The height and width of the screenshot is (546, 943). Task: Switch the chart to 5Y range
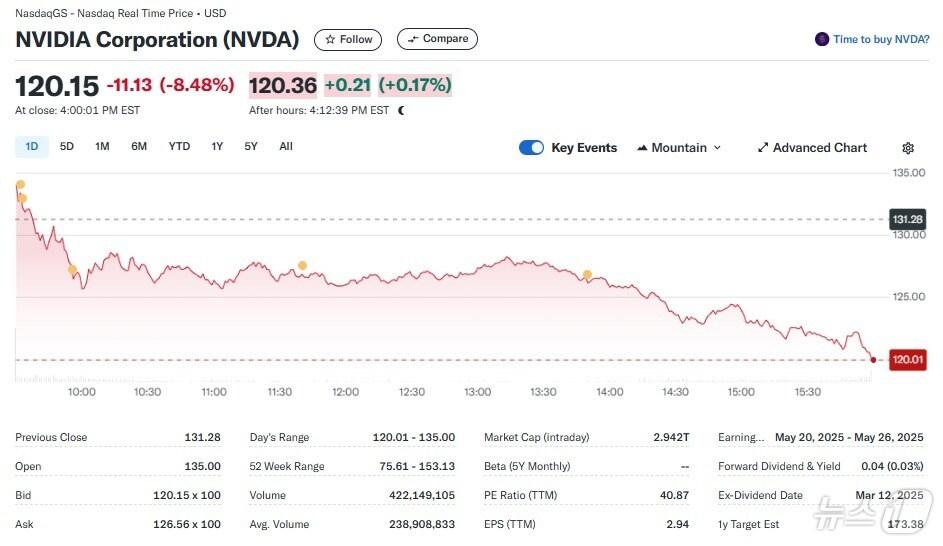coord(251,147)
